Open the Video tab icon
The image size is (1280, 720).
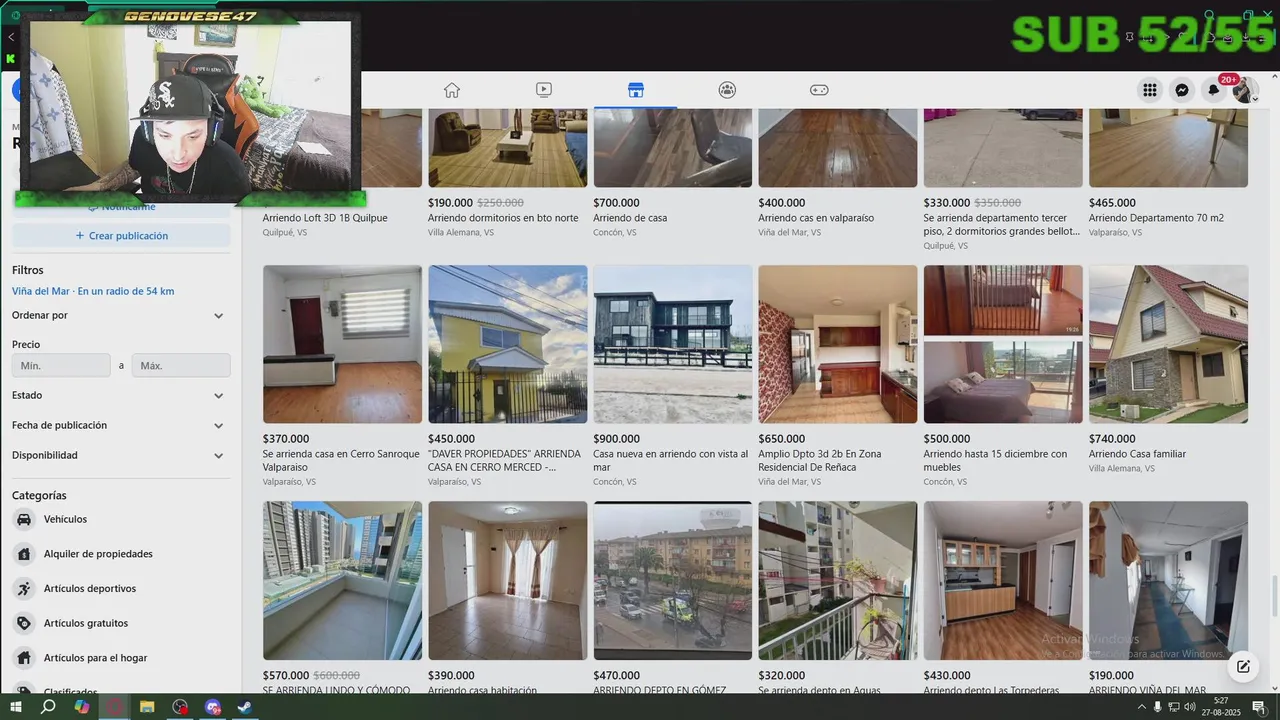point(543,90)
